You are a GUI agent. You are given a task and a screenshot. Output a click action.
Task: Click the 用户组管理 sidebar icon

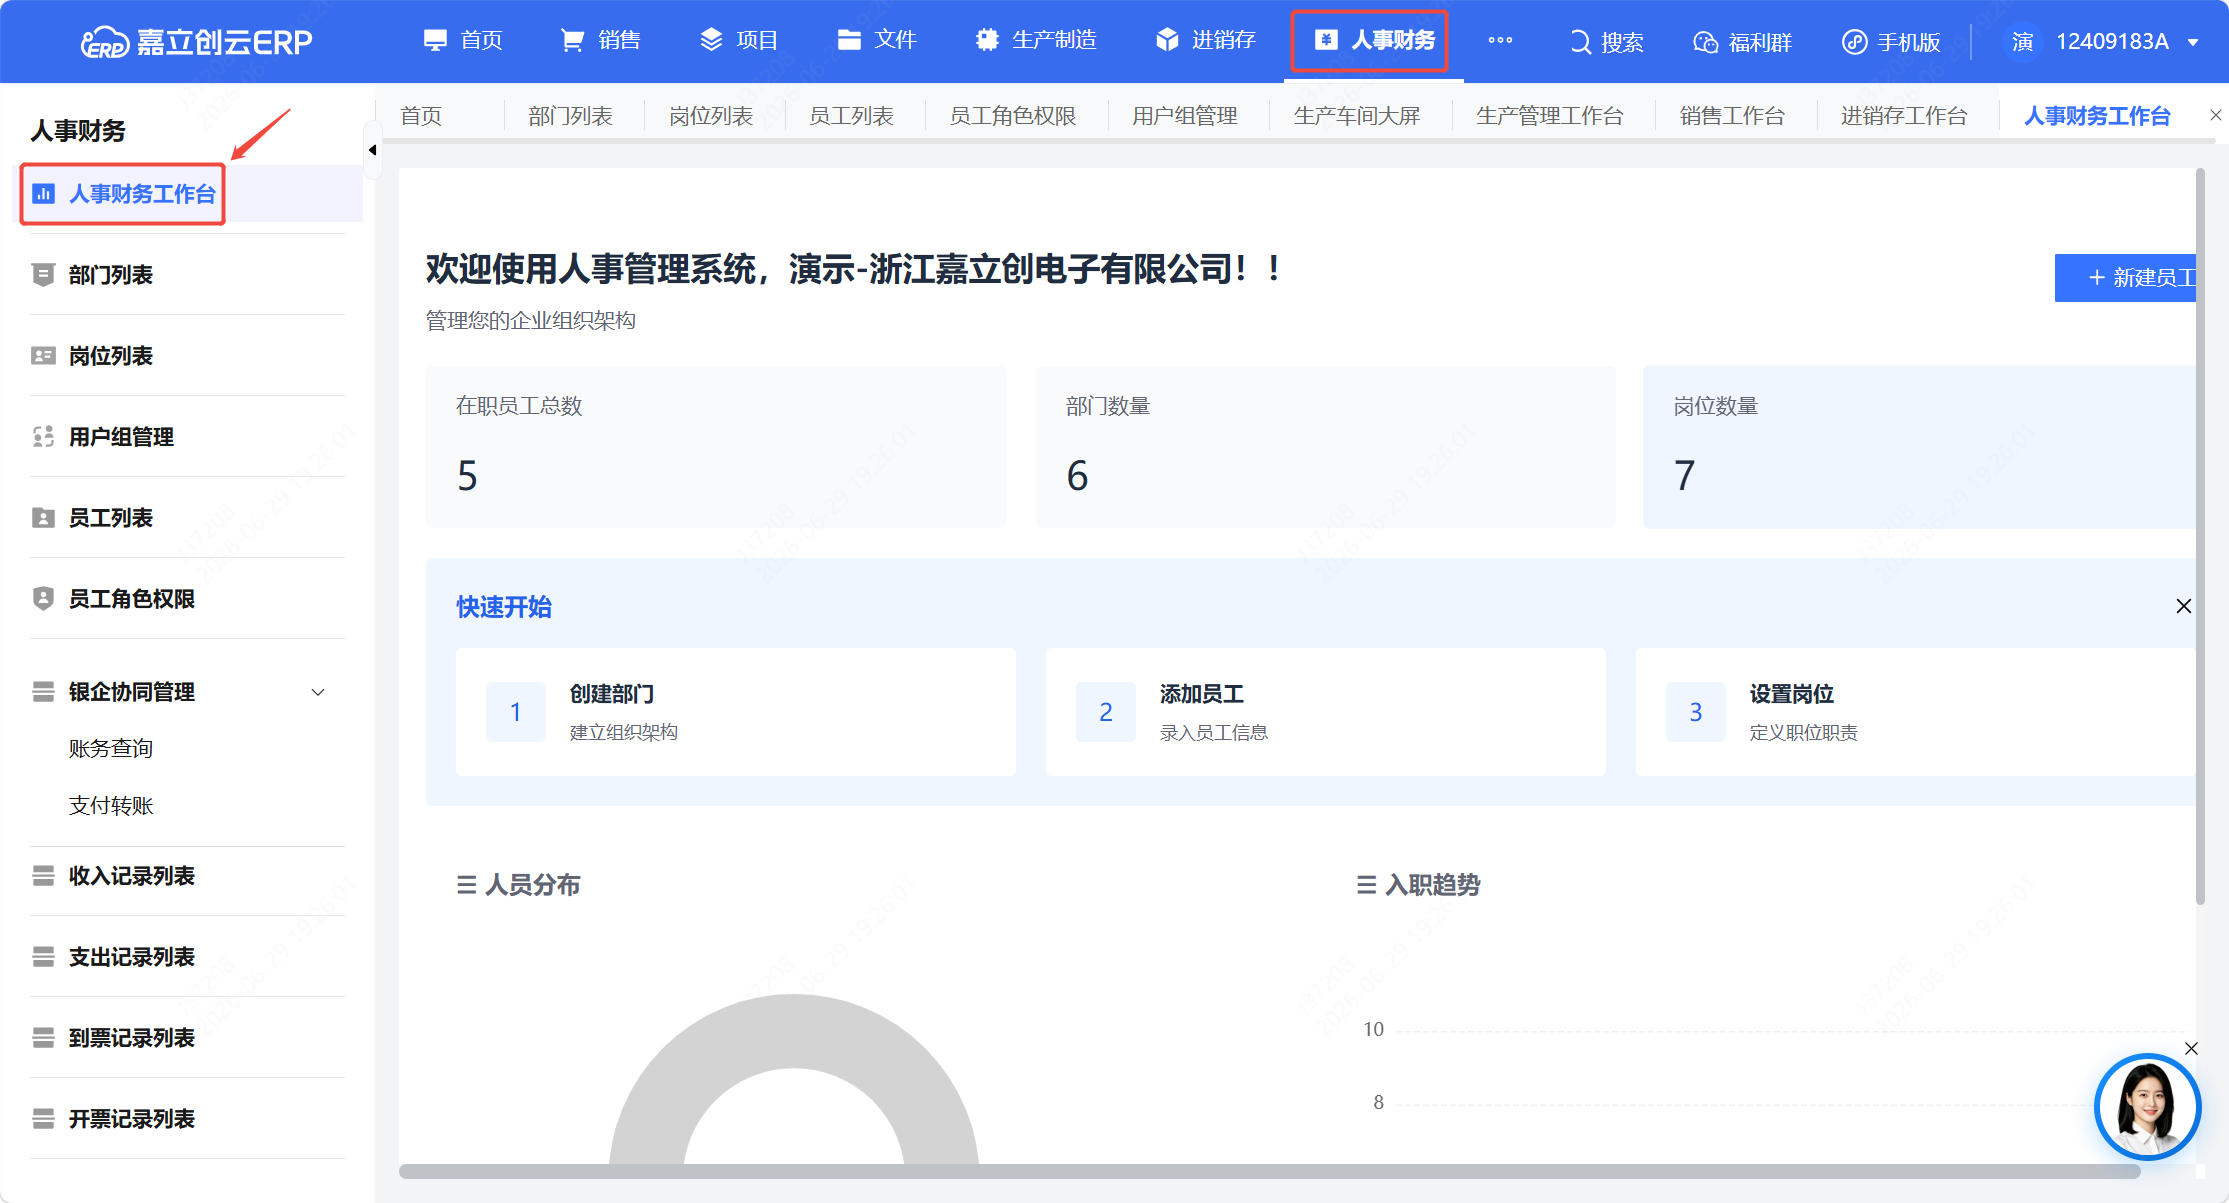[x=43, y=437]
